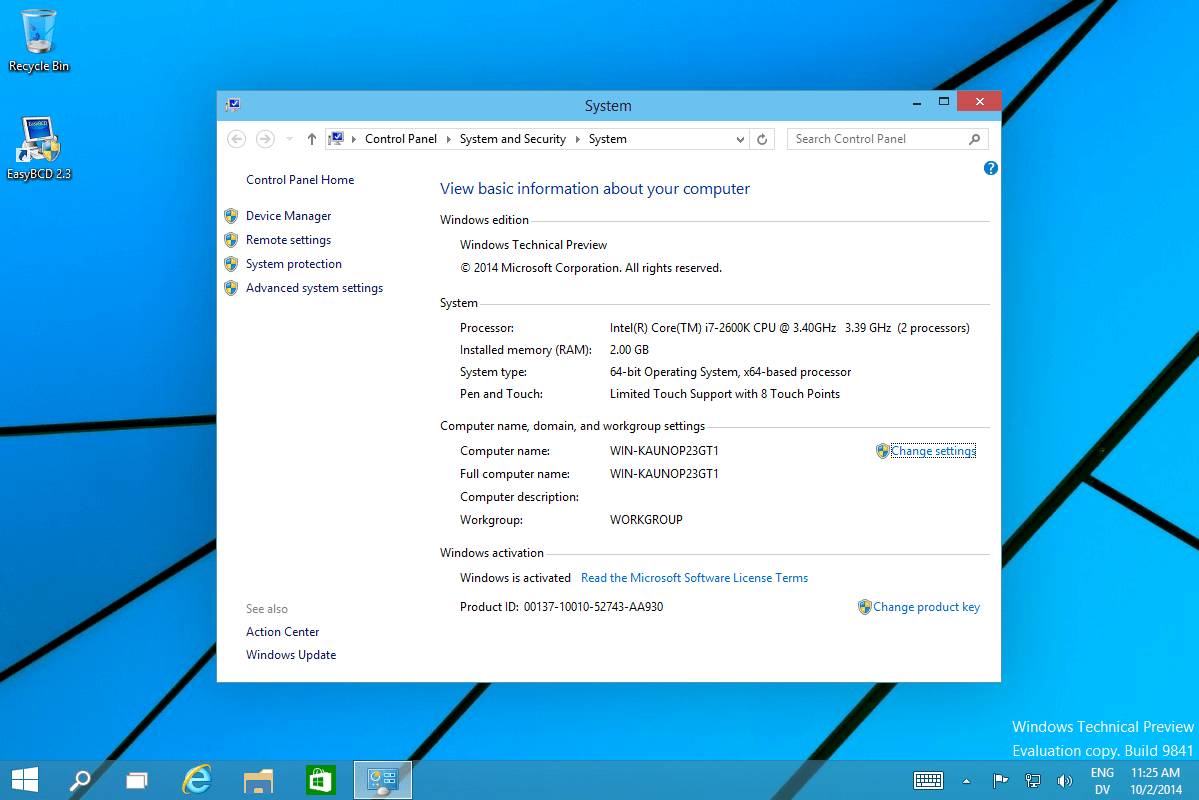Open Task View on the taskbar
This screenshot has height=800, width=1199.
137,780
